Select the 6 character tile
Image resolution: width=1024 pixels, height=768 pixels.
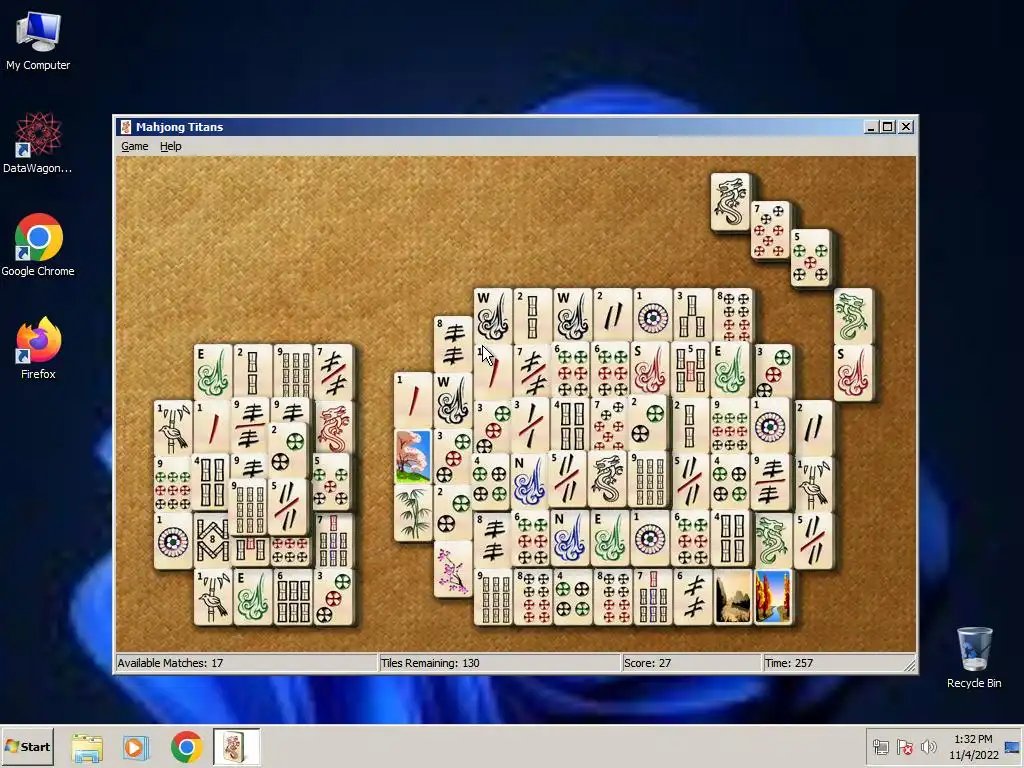[x=692, y=596]
